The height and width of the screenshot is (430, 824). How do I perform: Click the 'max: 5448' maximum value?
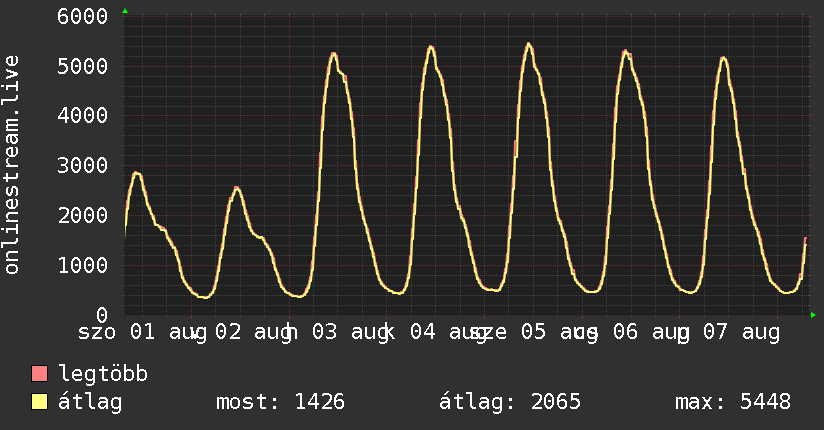click(x=733, y=402)
